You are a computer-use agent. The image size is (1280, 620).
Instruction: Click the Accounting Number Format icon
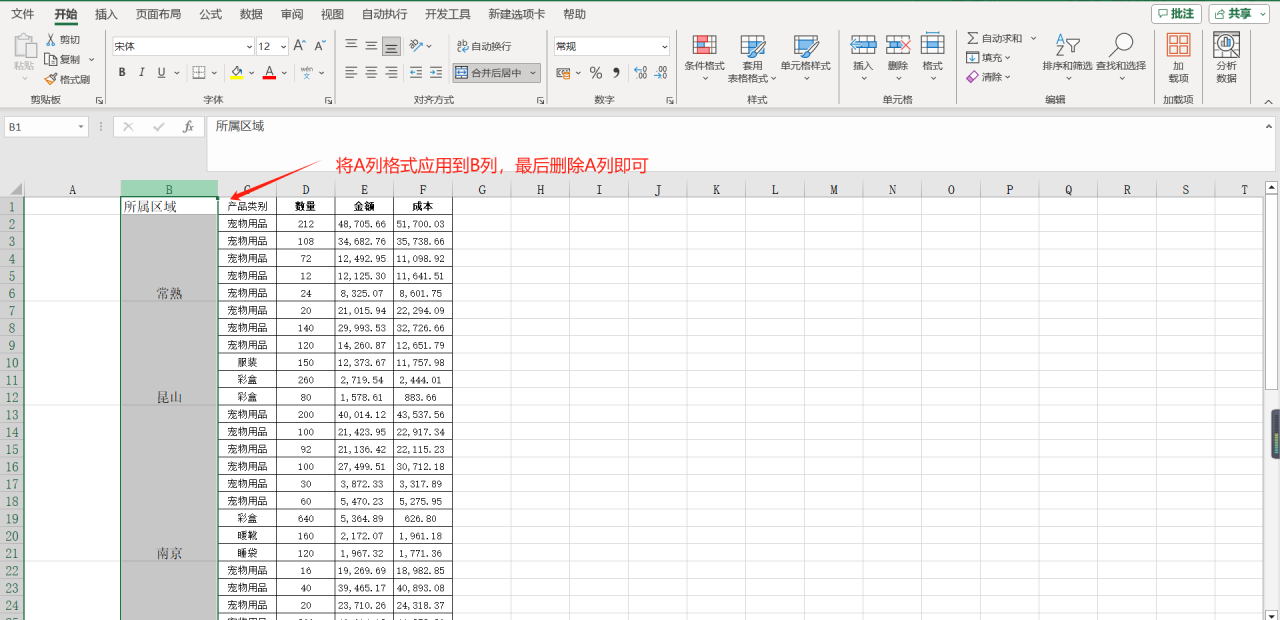tap(563, 72)
